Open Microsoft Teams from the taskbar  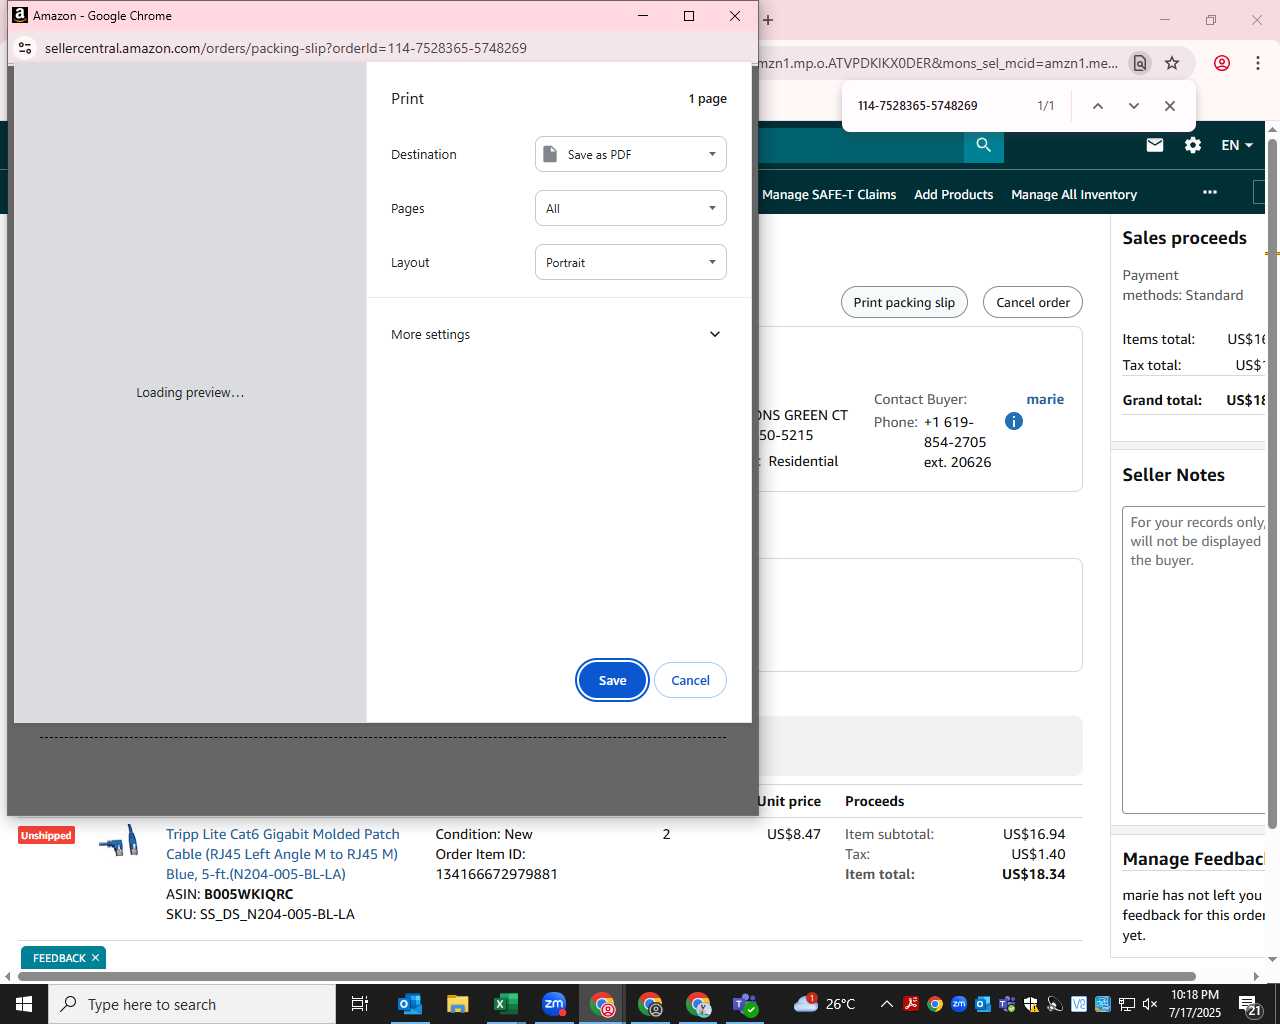tap(746, 1004)
